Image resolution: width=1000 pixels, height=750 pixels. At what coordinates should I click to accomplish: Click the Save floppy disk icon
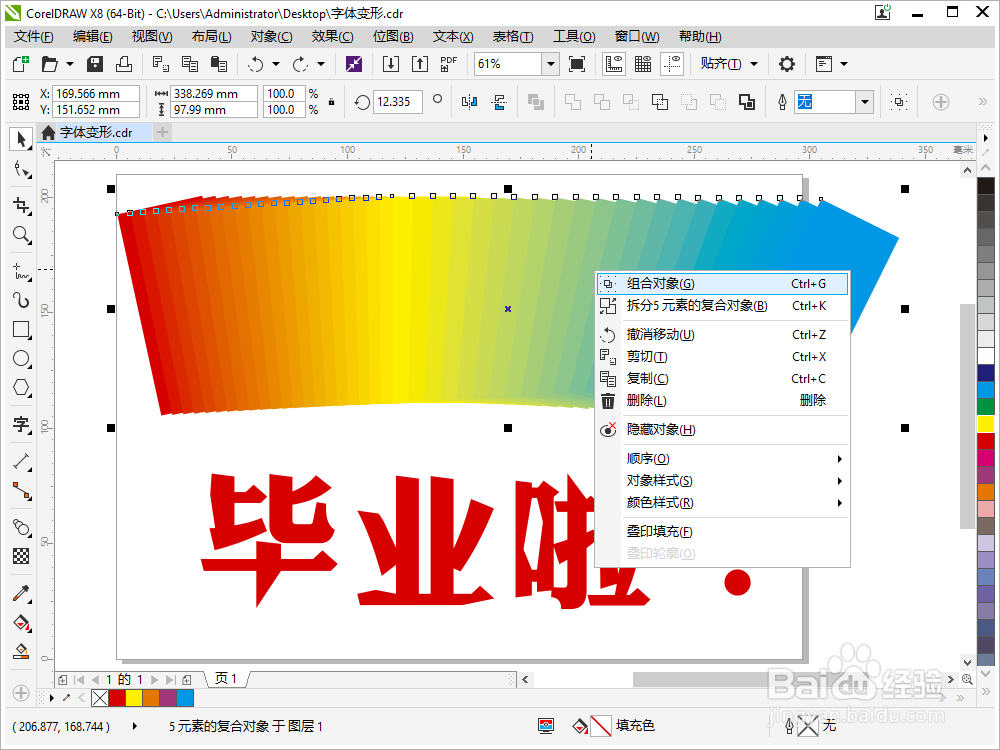(x=95, y=64)
